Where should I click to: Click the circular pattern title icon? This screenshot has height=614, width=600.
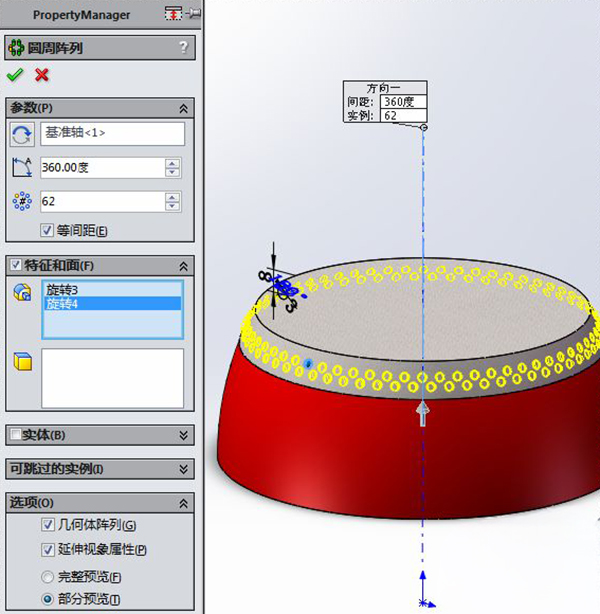point(16,48)
